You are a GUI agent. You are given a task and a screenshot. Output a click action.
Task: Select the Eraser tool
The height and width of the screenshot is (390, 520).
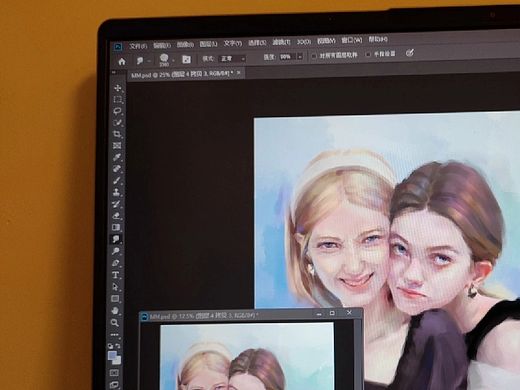pos(116,216)
